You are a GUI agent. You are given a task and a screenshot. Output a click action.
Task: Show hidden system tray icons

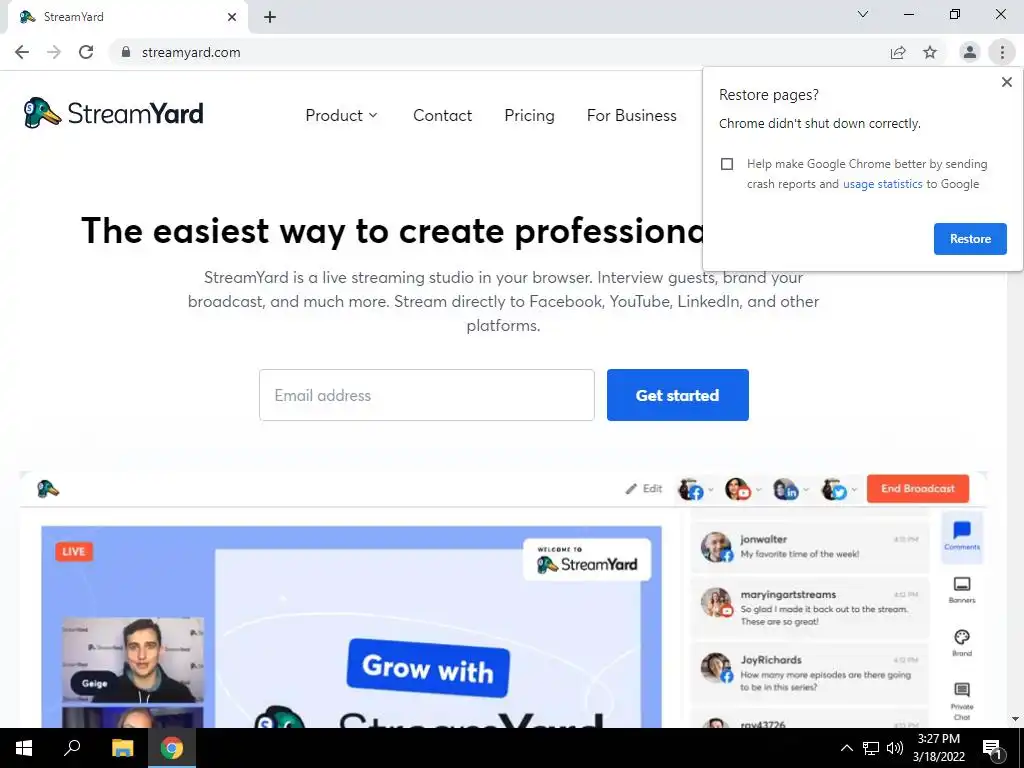tap(846, 748)
